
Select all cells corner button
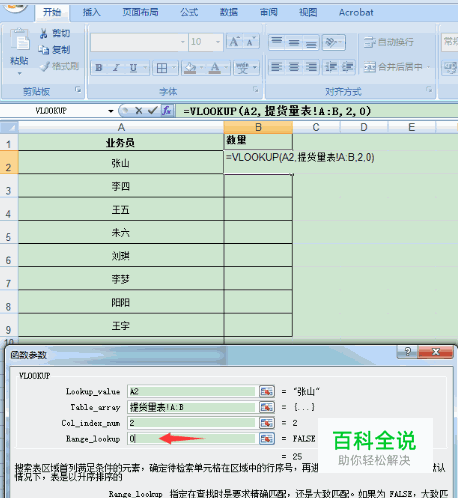(9, 127)
